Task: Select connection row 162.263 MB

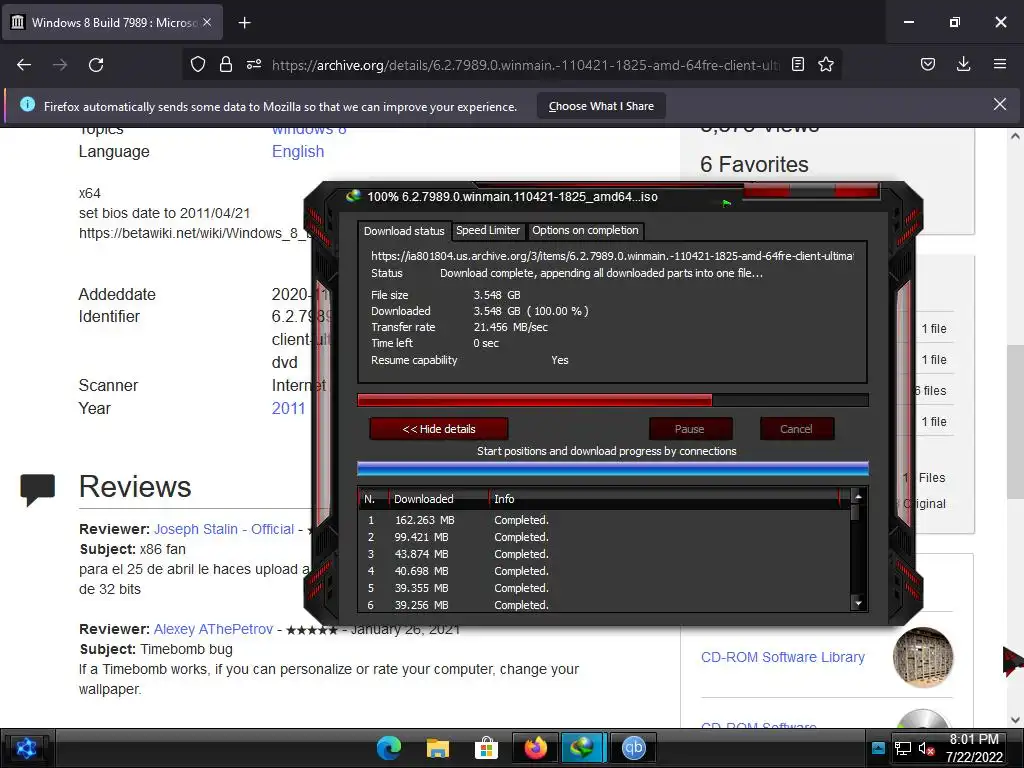Action: tap(604, 520)
